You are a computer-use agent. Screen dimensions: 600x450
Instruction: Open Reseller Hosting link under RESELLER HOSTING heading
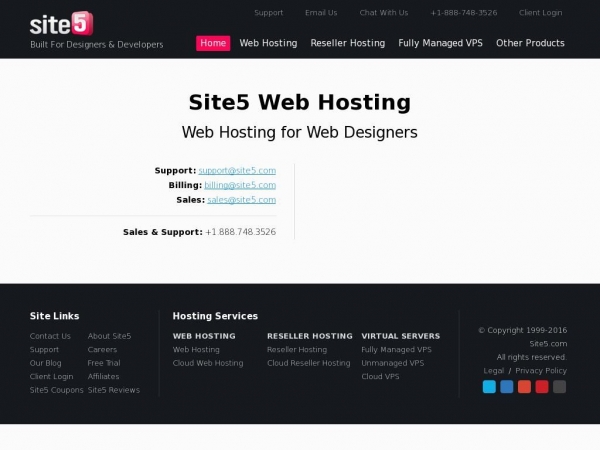click(297, 350)
